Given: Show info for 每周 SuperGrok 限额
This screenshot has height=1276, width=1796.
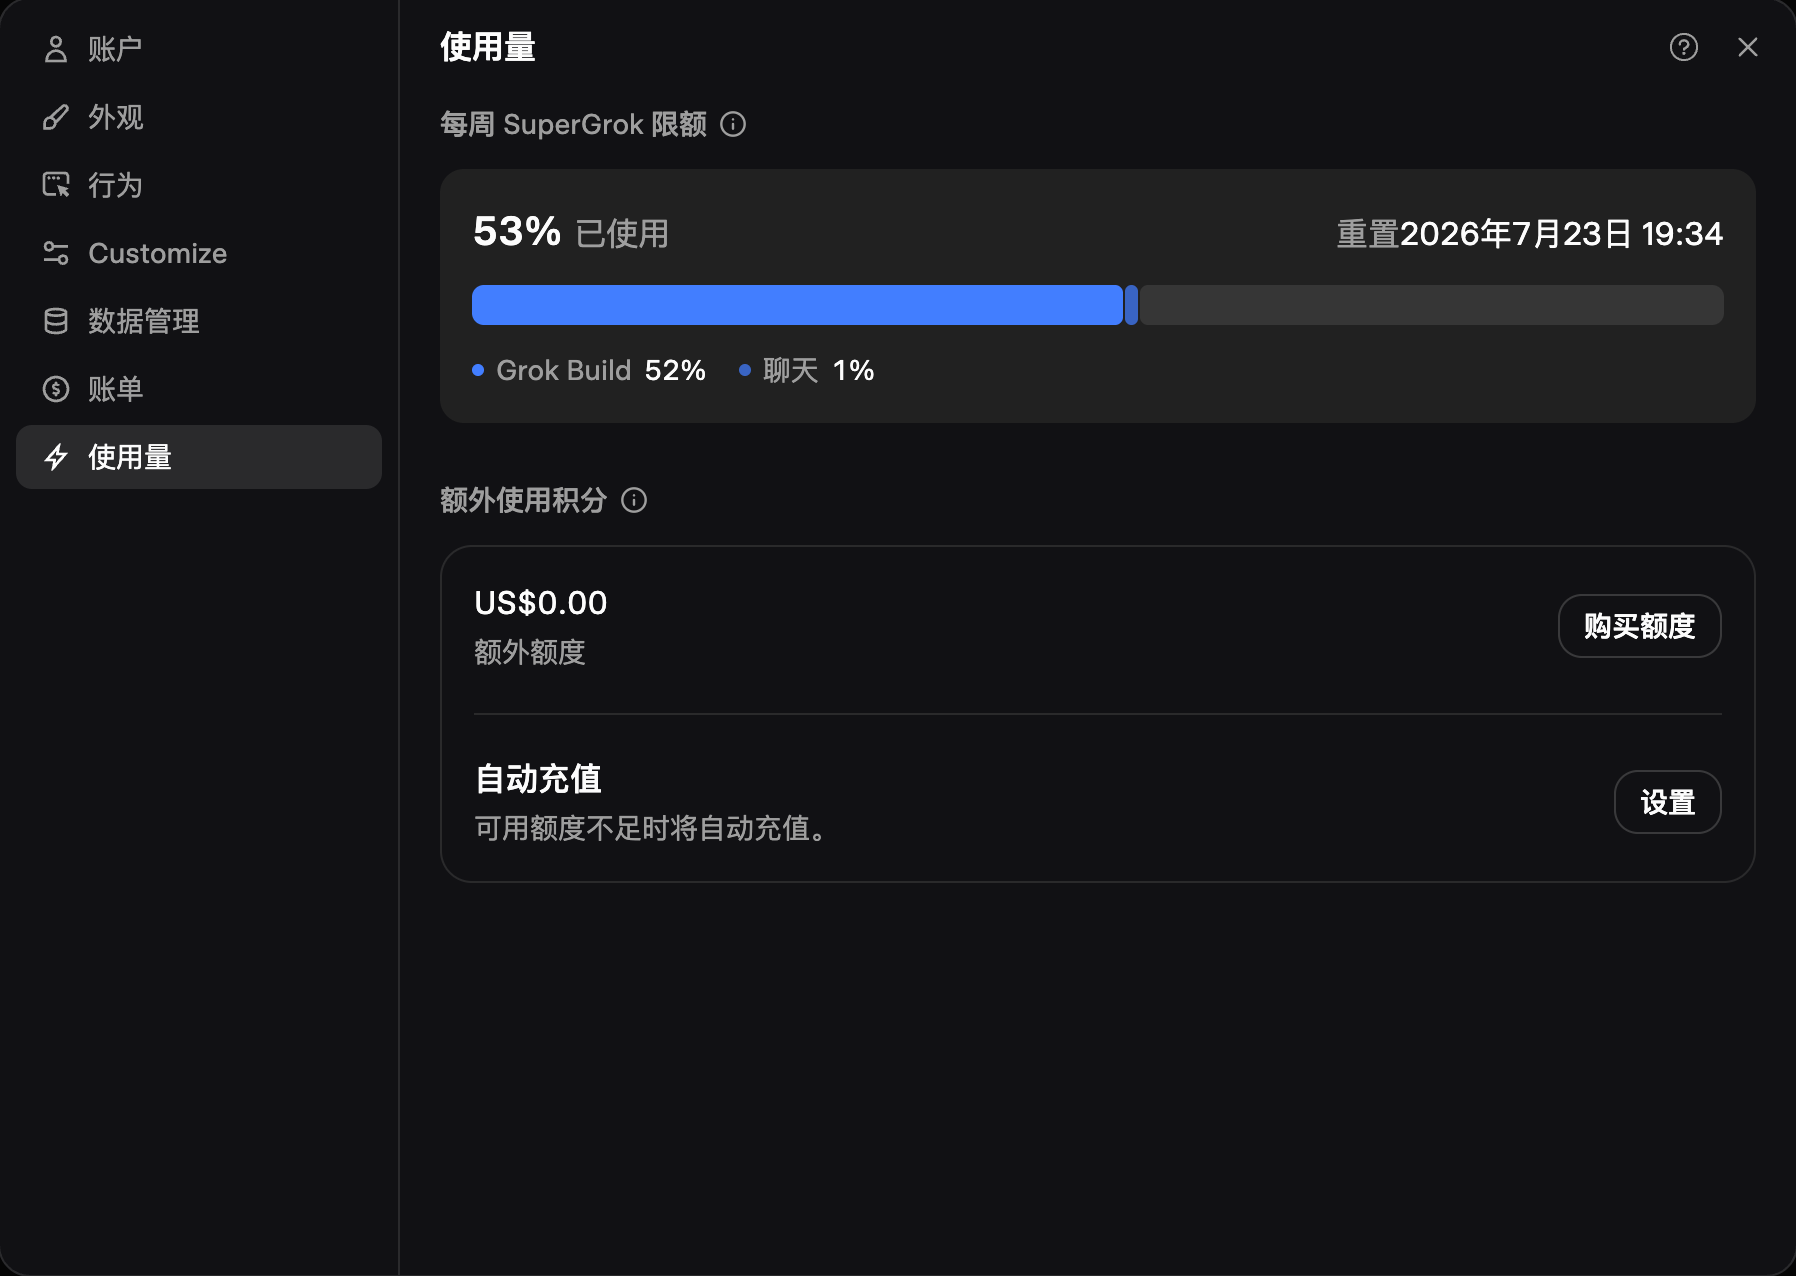Looking at the screenshot, I should pos(733,124).
